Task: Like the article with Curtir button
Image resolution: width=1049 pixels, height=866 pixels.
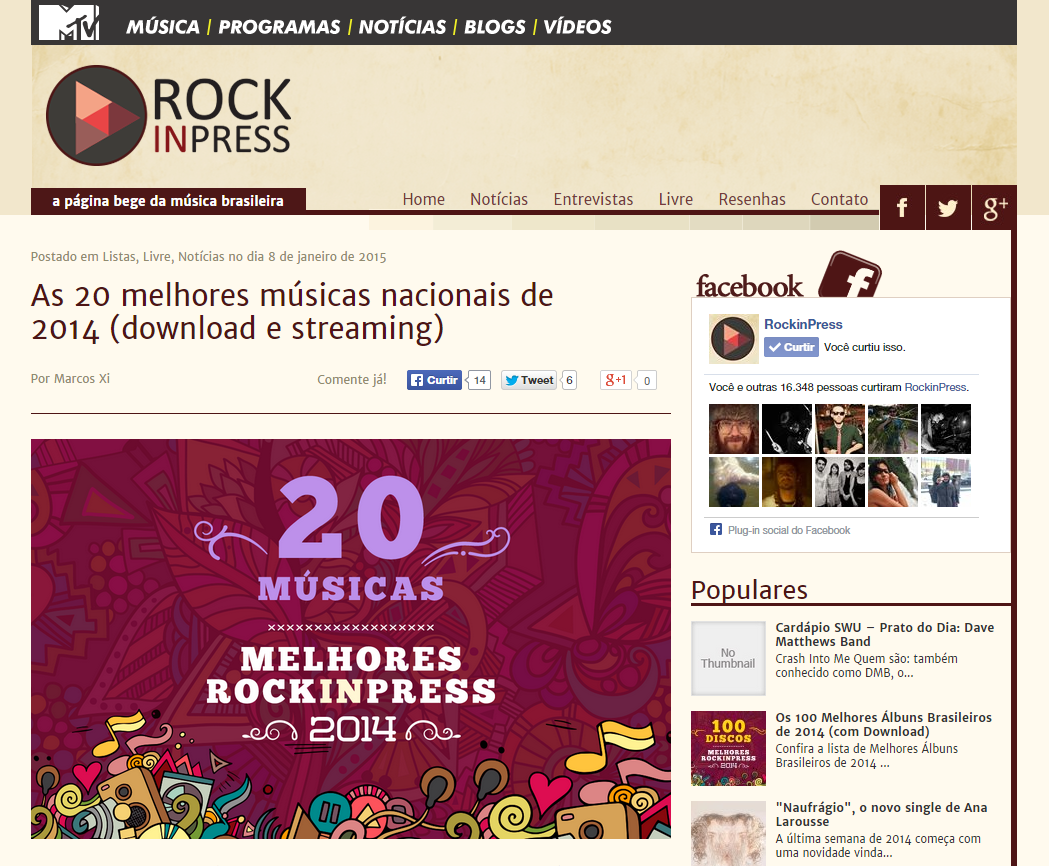Action: coord(434,380)
